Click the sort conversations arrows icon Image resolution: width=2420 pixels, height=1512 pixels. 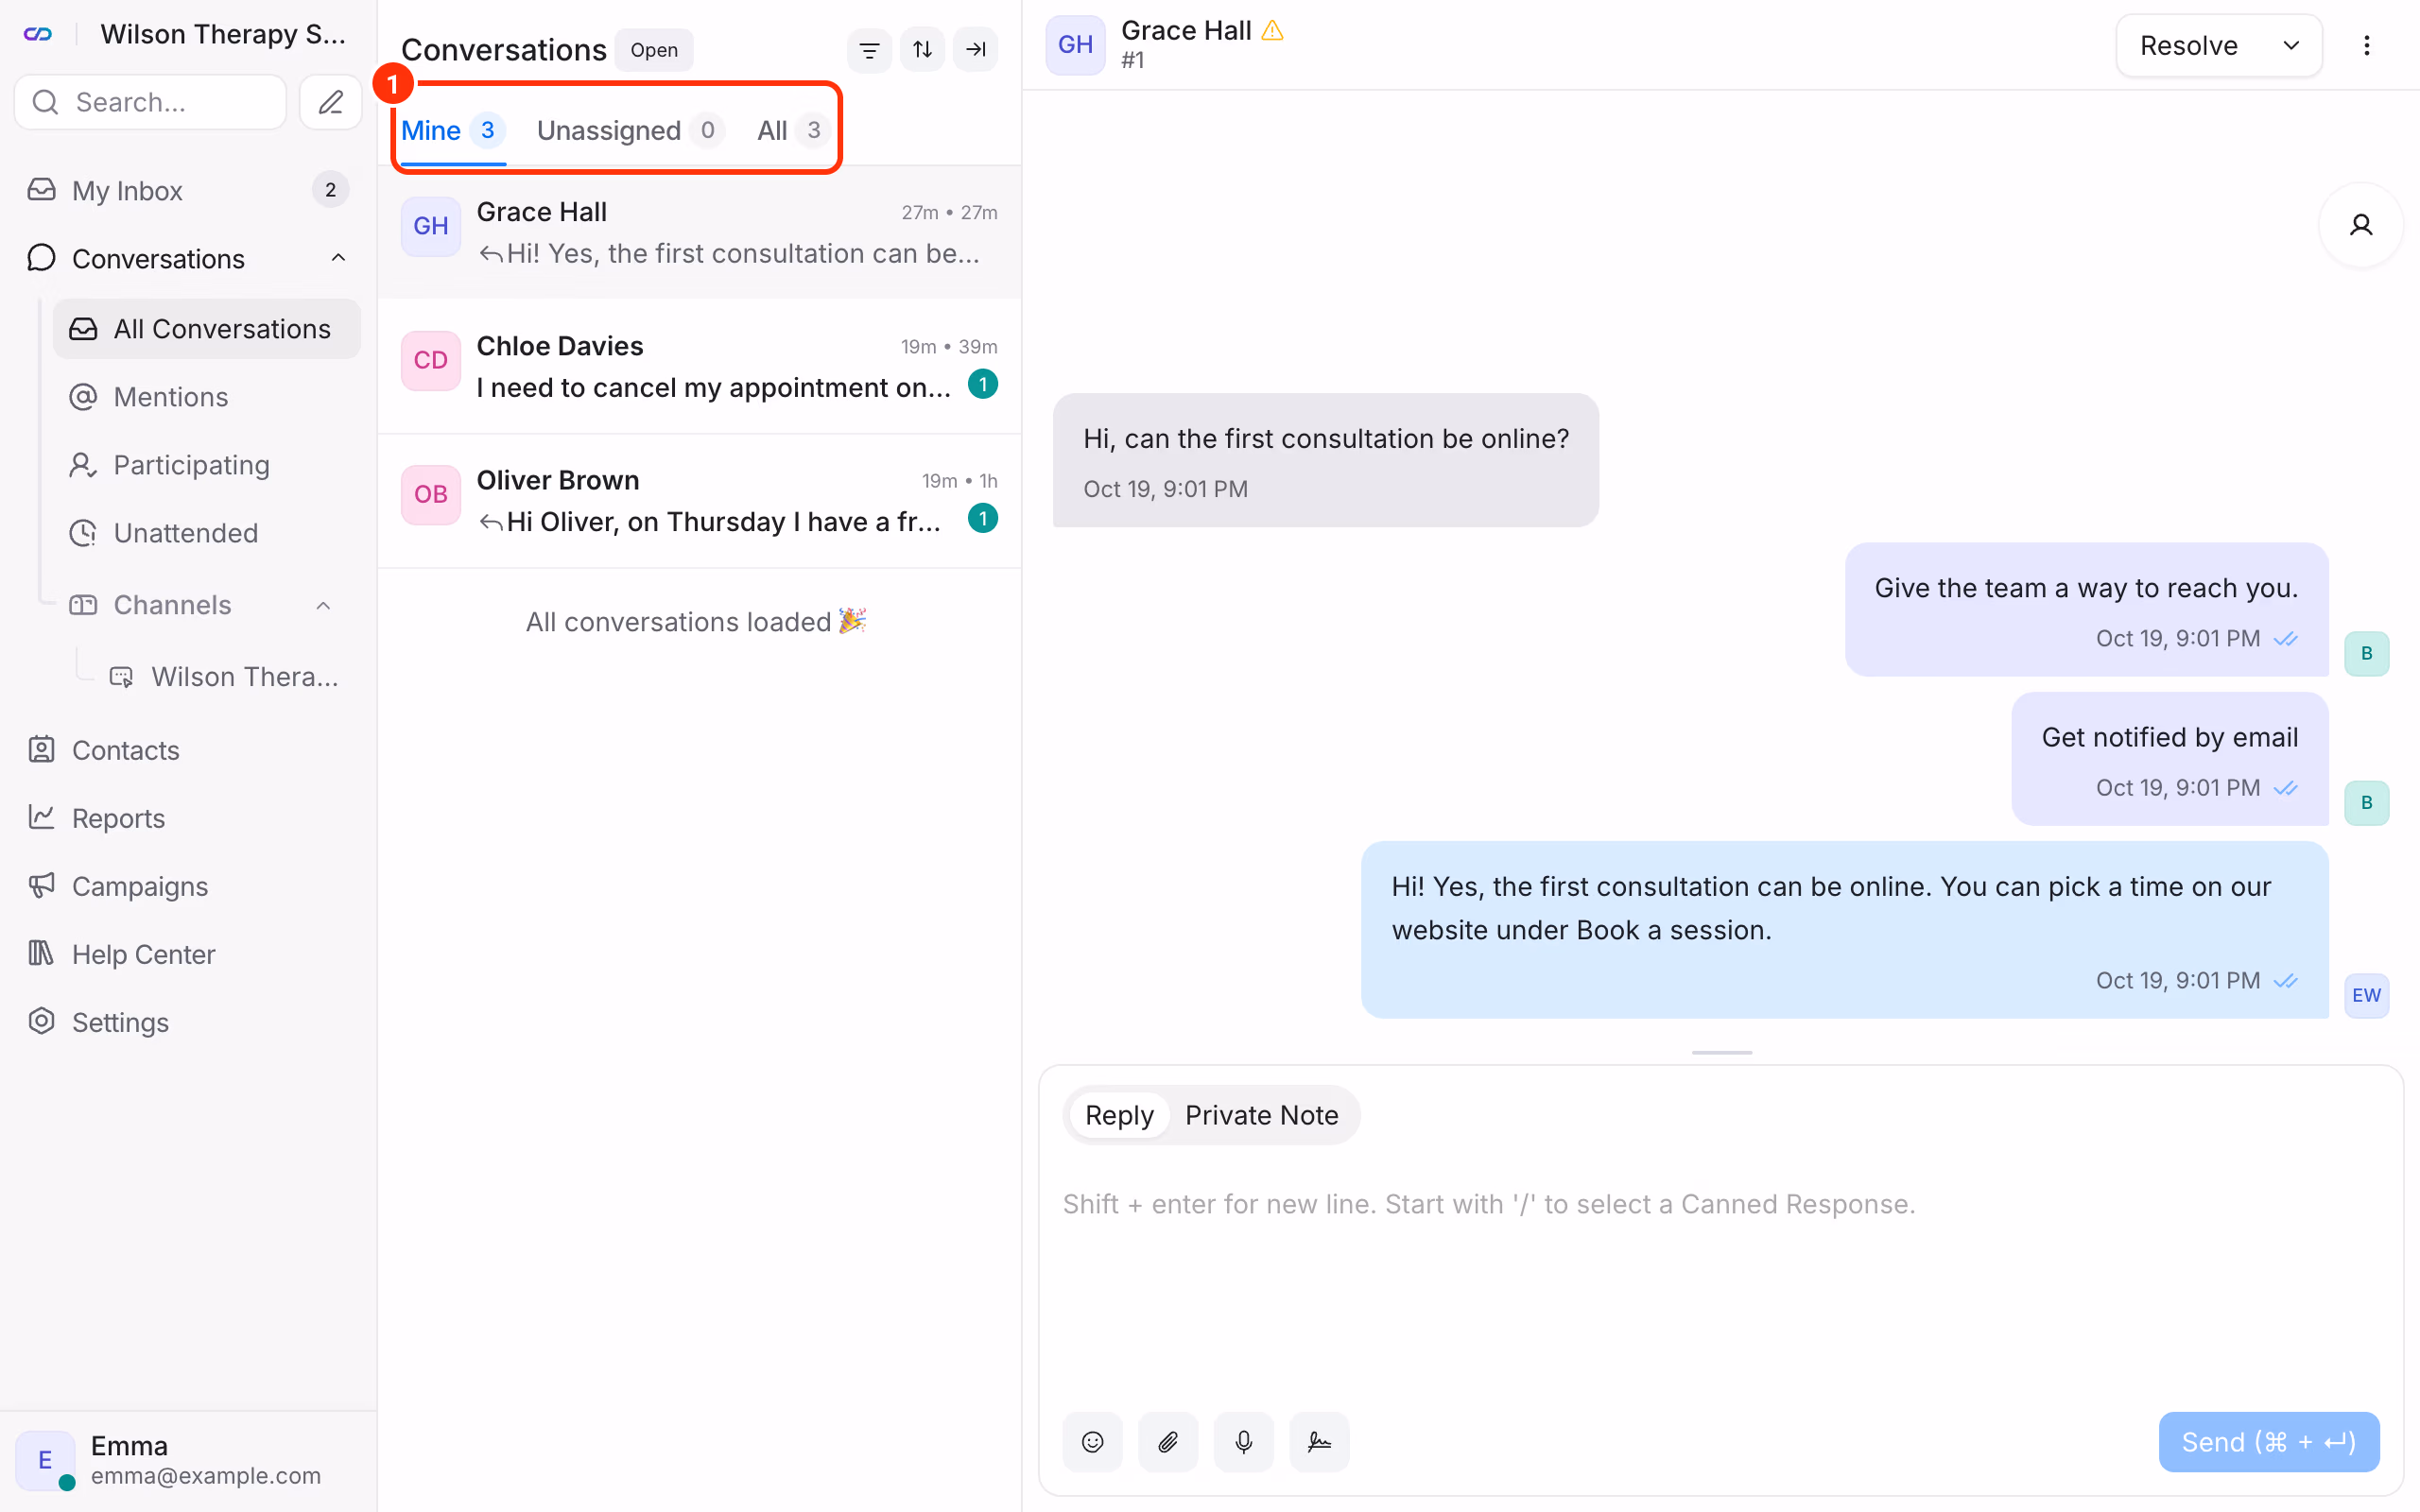coord(922,49)
